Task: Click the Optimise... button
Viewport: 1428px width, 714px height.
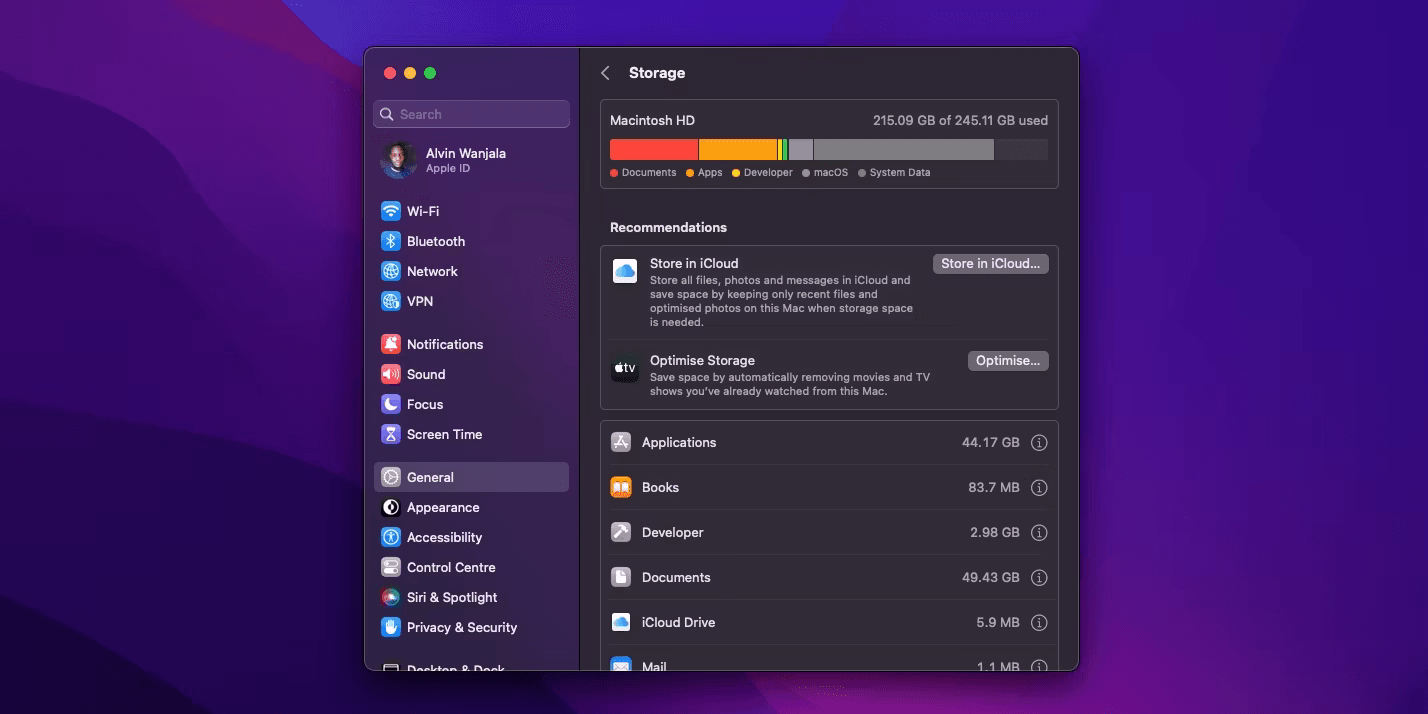Action: click(x=1008, y=360)
